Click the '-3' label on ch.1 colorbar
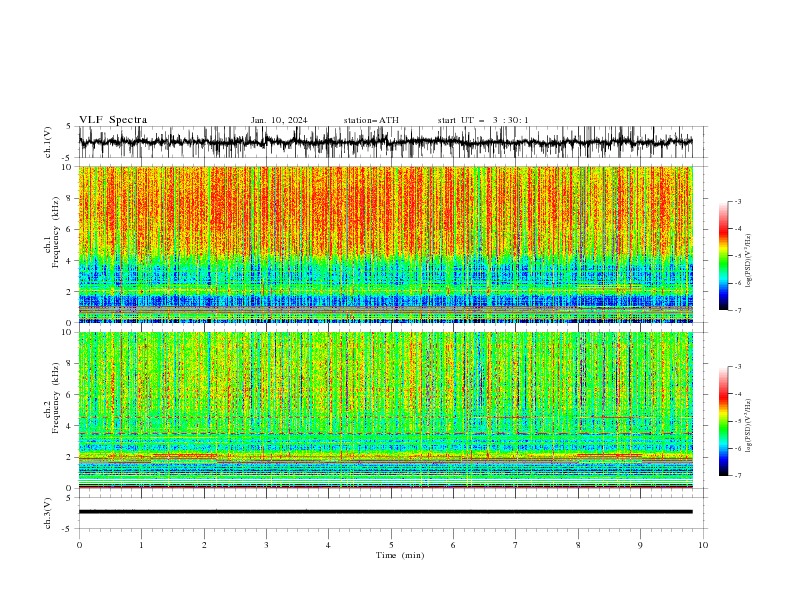Image resolution: width=792 pixels, height=612 pixels. [738, 201]
